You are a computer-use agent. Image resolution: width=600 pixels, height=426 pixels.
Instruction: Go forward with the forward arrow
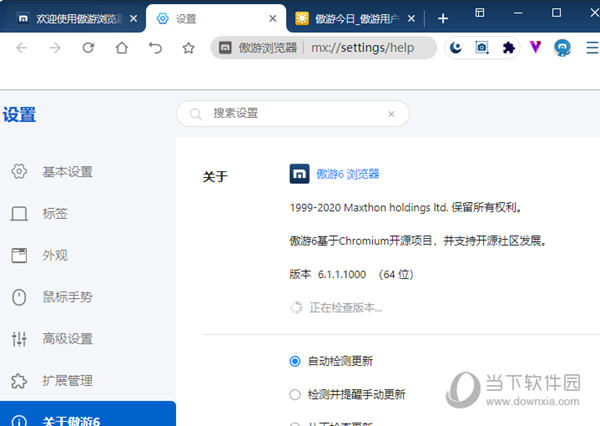pos(55,48)
